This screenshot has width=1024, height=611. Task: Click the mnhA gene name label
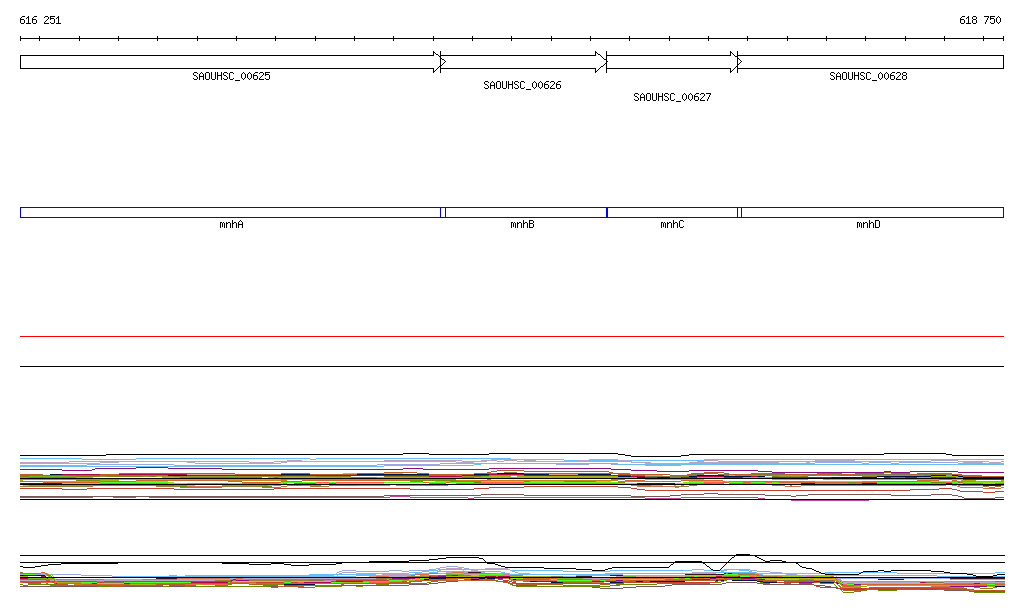(231, 225)
